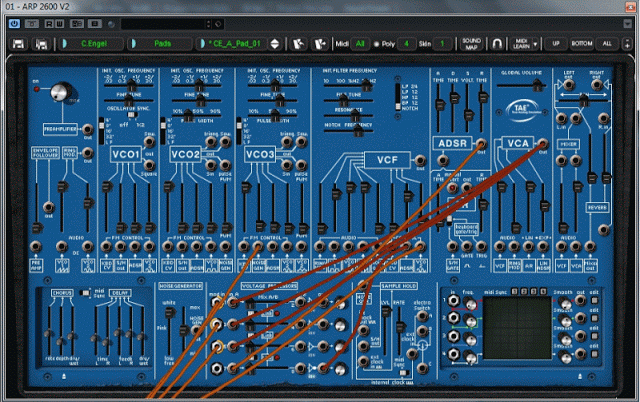Click the Preamplifier out jack
Screen dimensions: 640x402
87,129
